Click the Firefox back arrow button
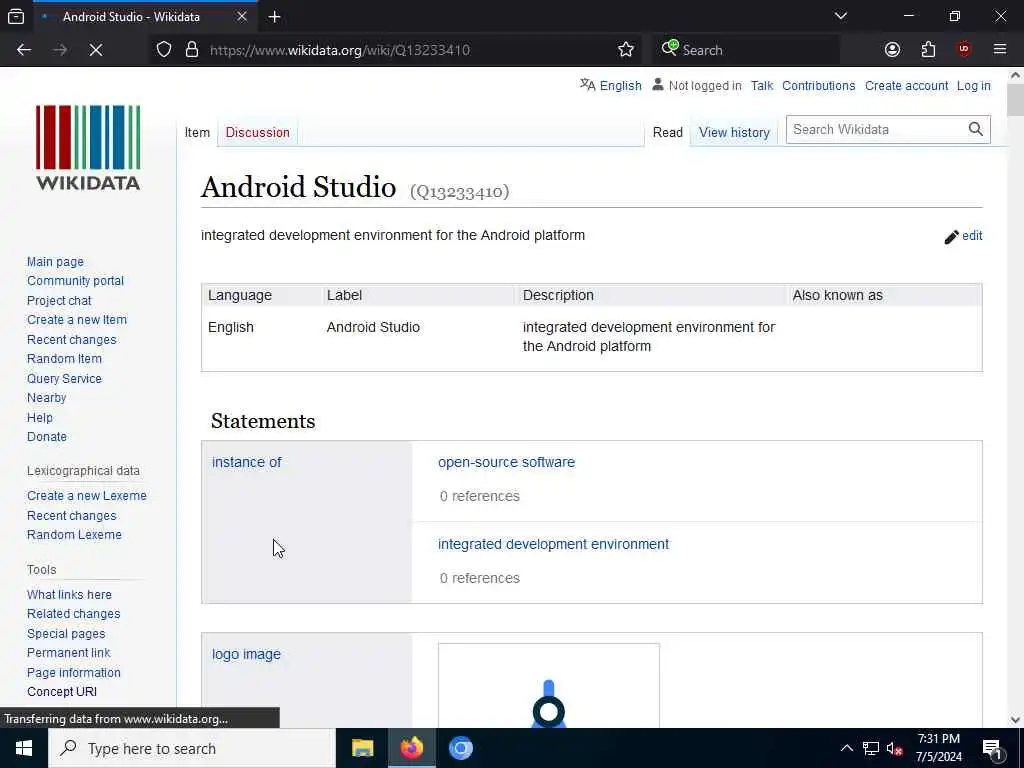This screenshot has width=1024, height=768. [24, 50]
